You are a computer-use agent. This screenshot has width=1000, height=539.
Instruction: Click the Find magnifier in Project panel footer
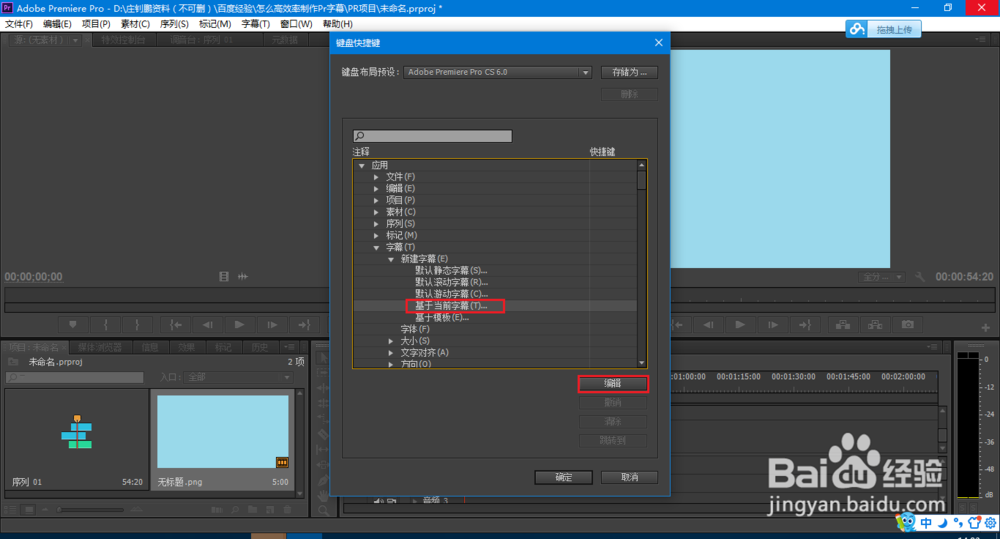click(235, 510)
